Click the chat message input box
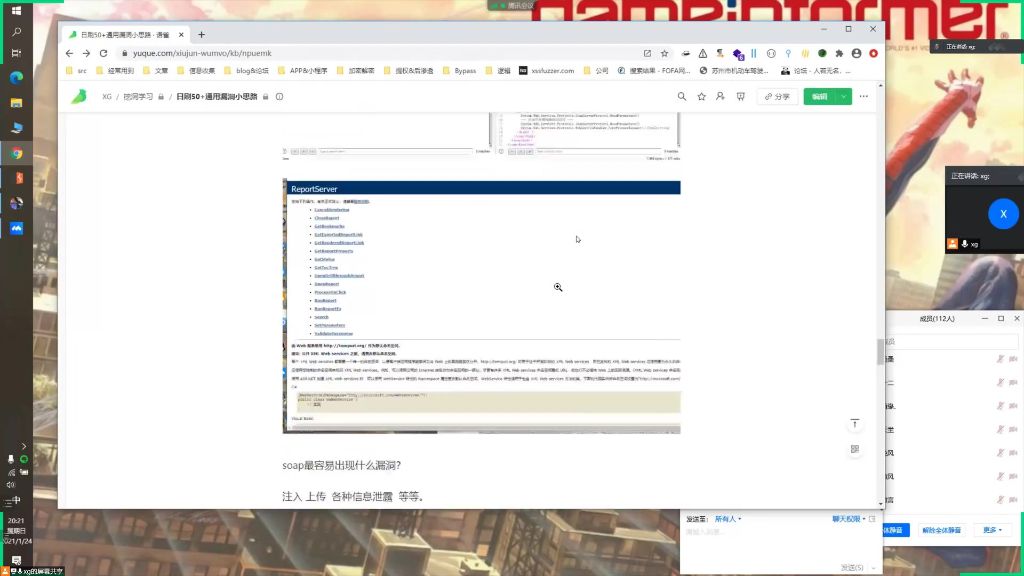 click(x=780, y=543)
